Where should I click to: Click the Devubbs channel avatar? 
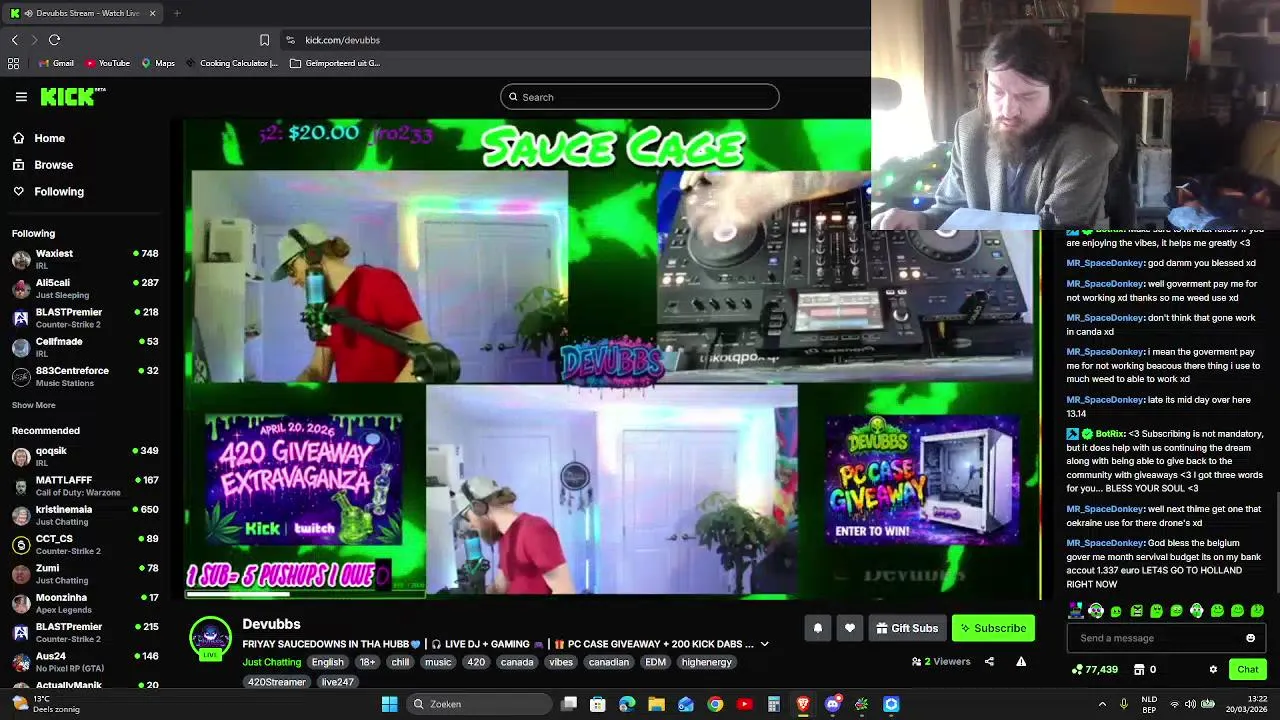(x=210, y=638)
